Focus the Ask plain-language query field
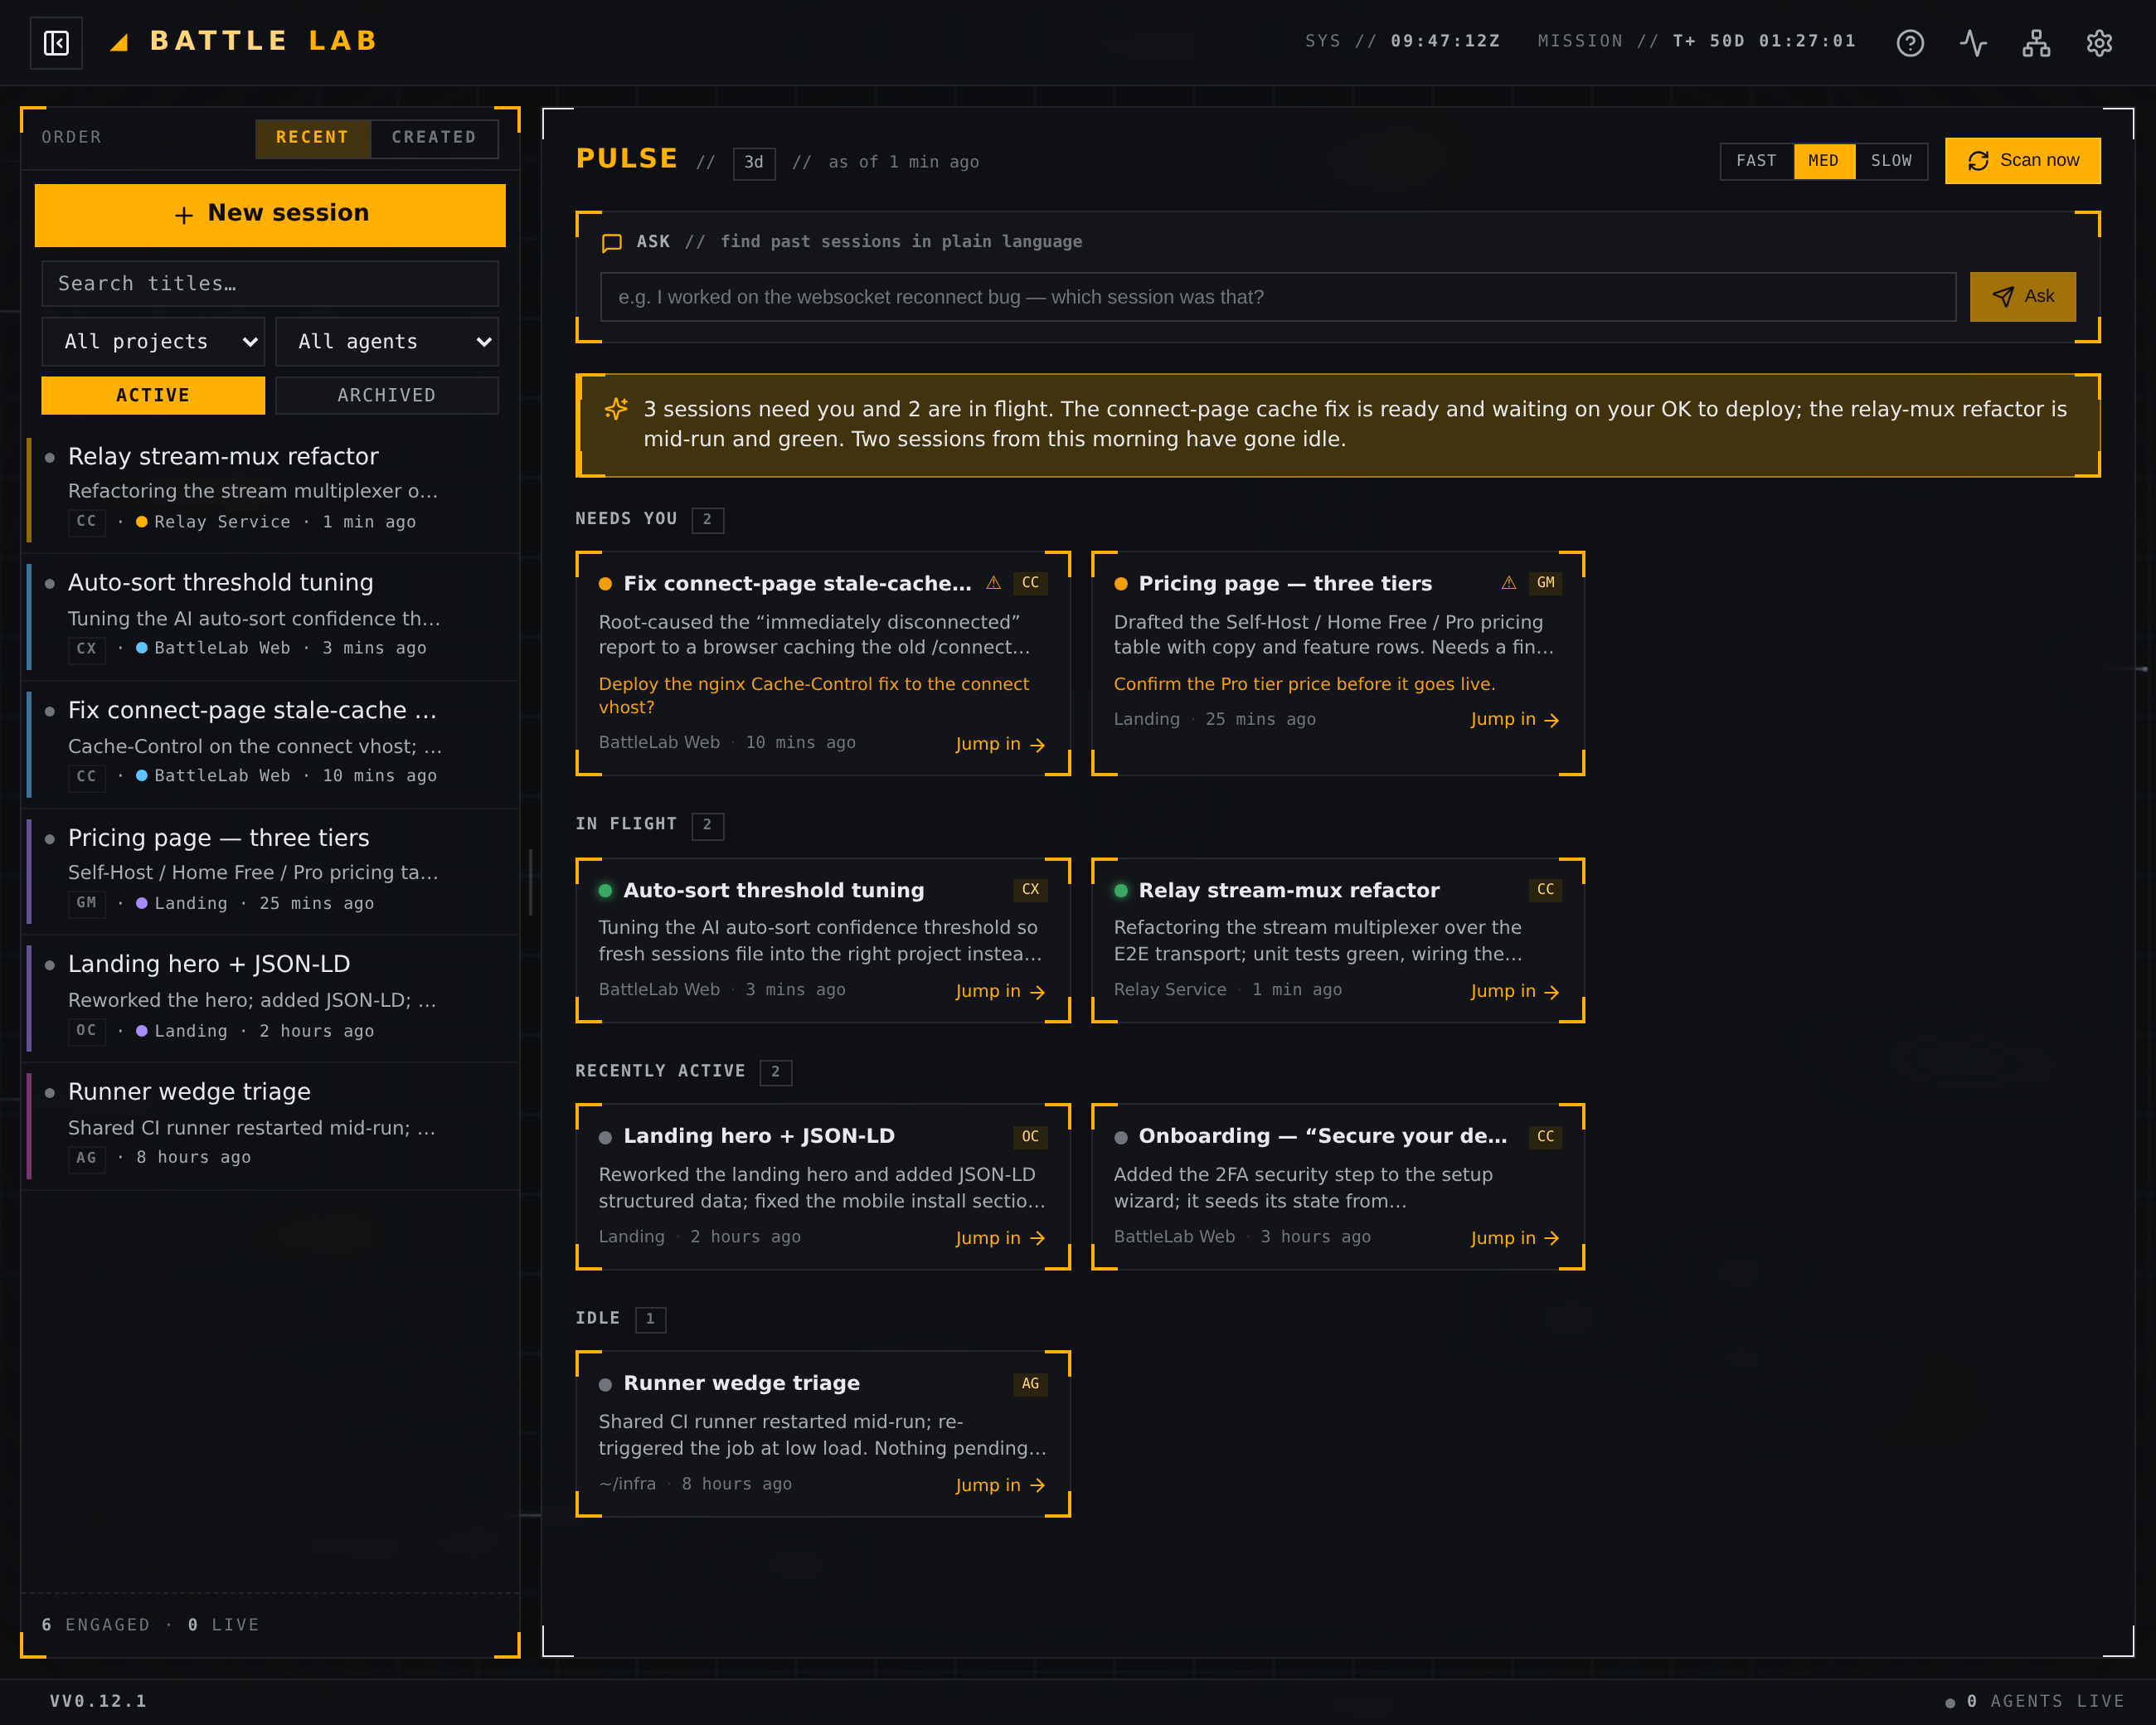 (x=1277, y=297)
